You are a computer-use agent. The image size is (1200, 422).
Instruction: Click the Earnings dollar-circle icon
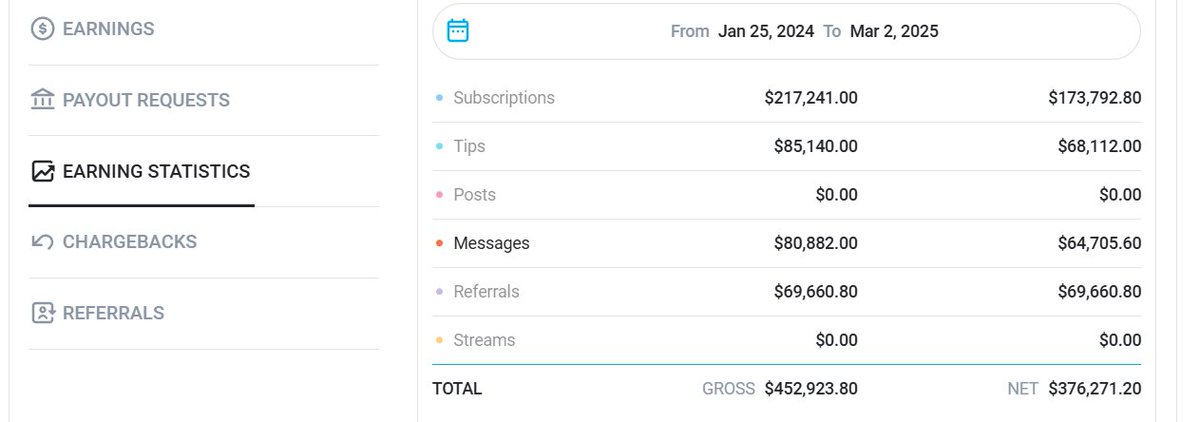(43, 29)
